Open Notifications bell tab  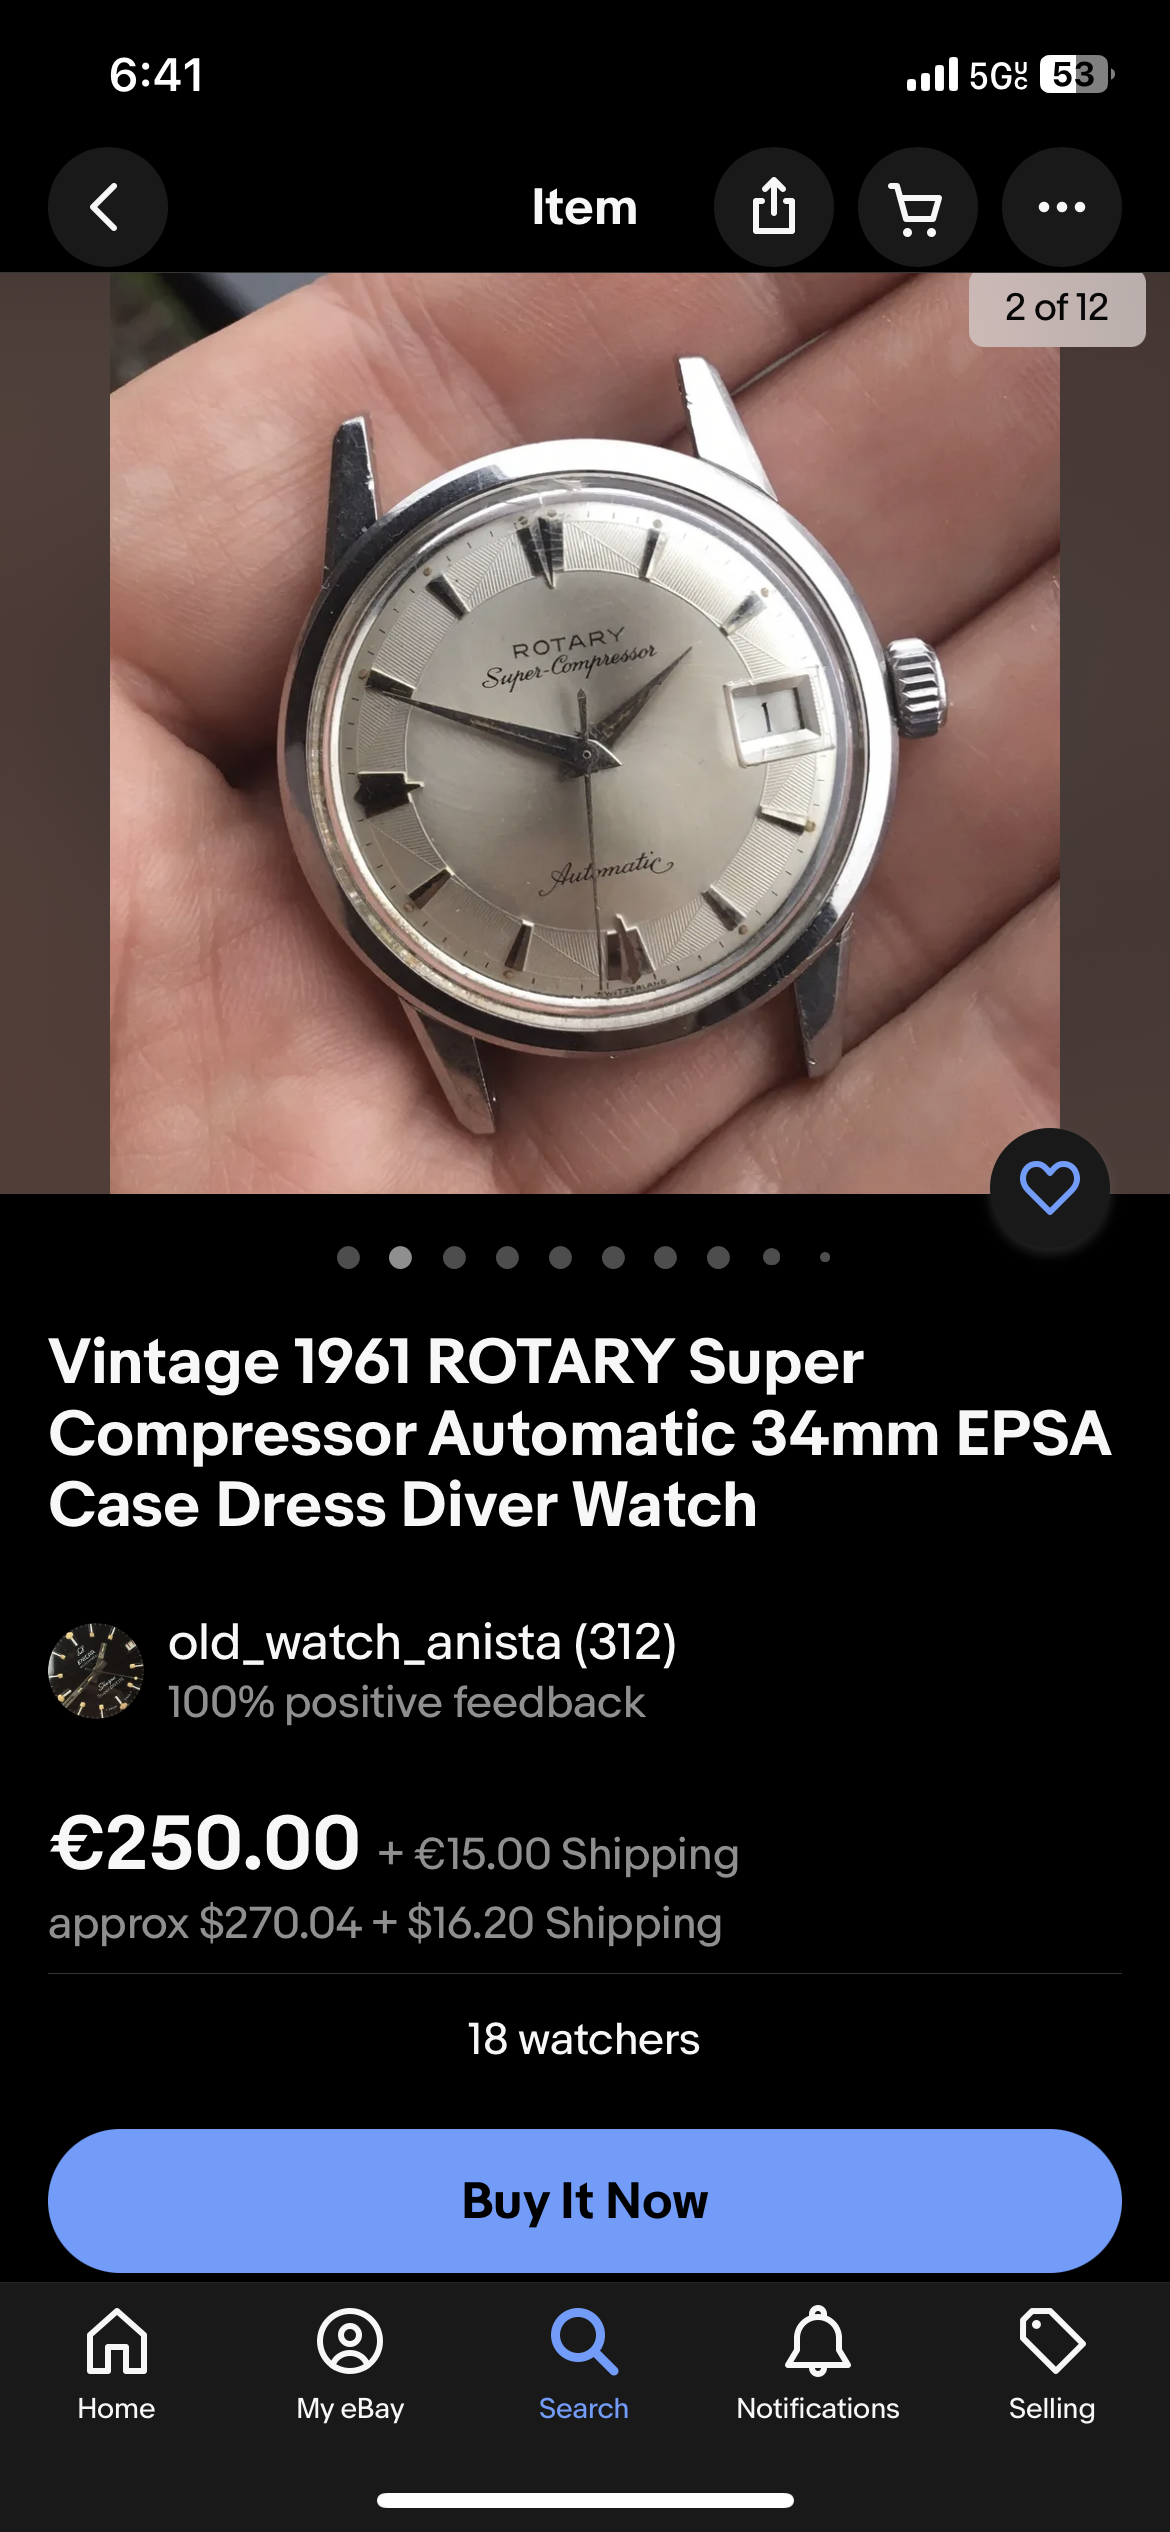coord(818,2364)
